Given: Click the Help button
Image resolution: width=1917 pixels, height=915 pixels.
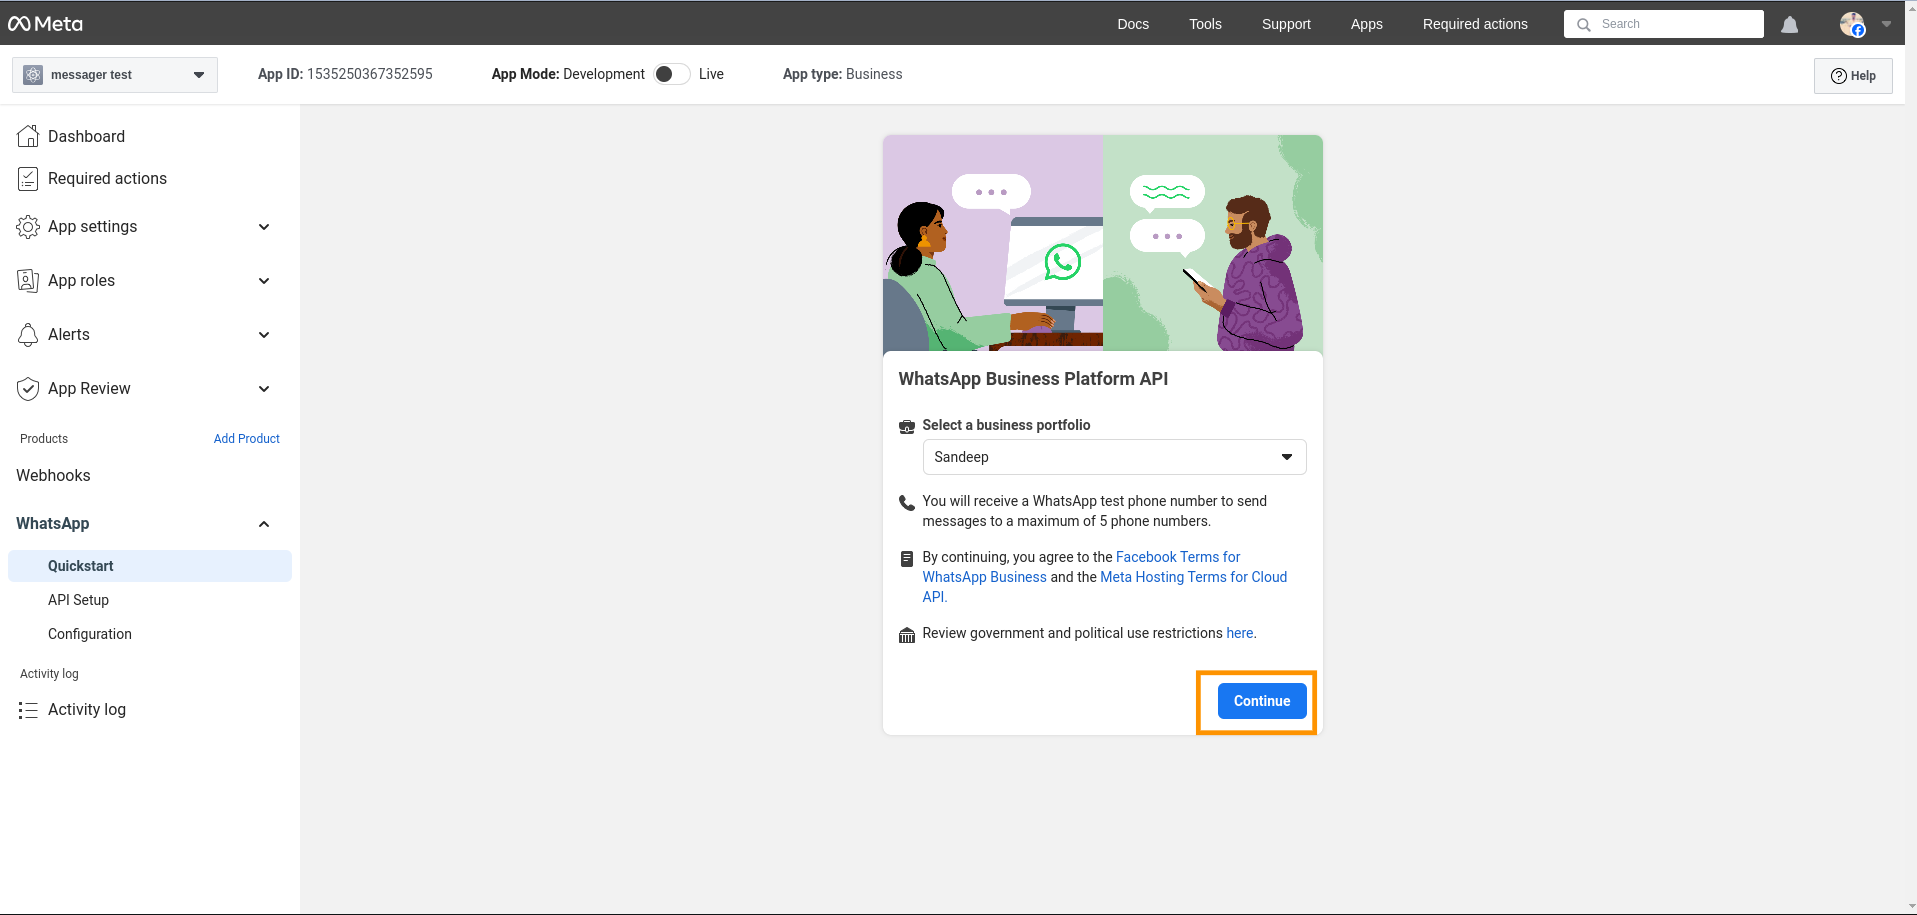Looking at the screenshot, I should point(1853,76).
